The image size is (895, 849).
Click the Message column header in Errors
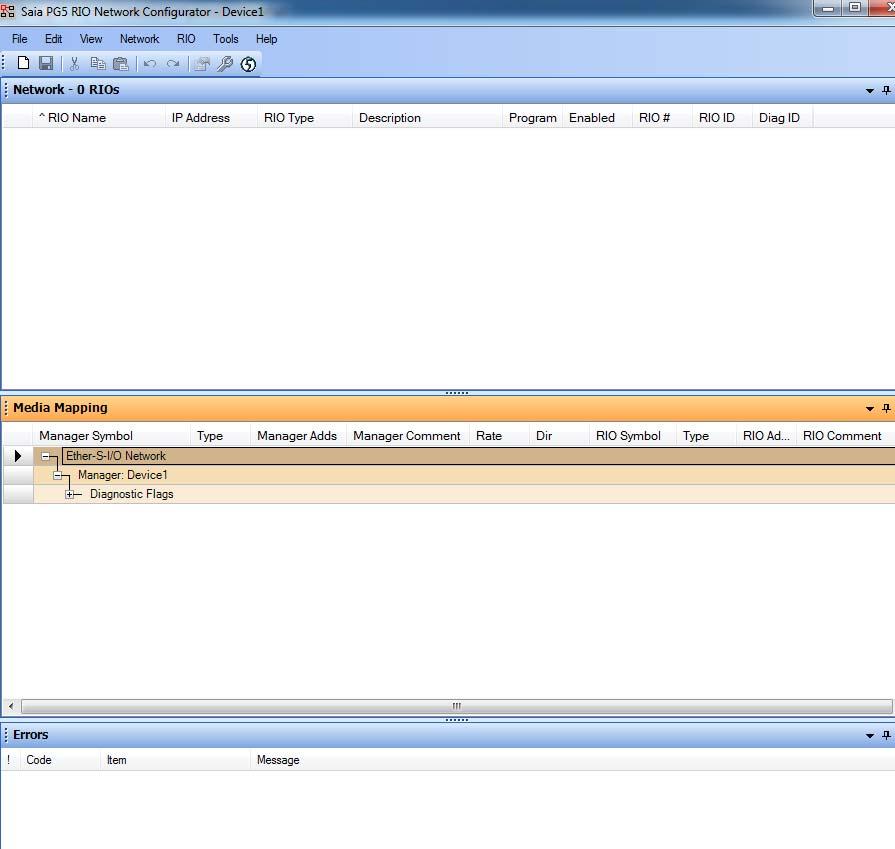572,760
